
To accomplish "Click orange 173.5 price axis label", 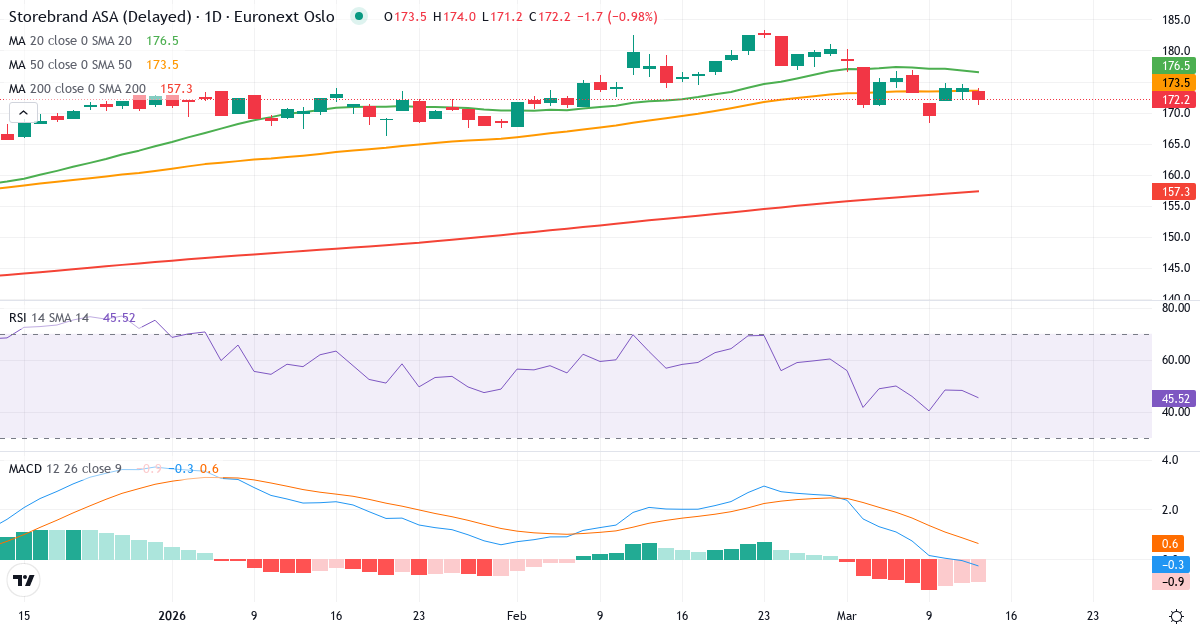I will coord(1175,83).
